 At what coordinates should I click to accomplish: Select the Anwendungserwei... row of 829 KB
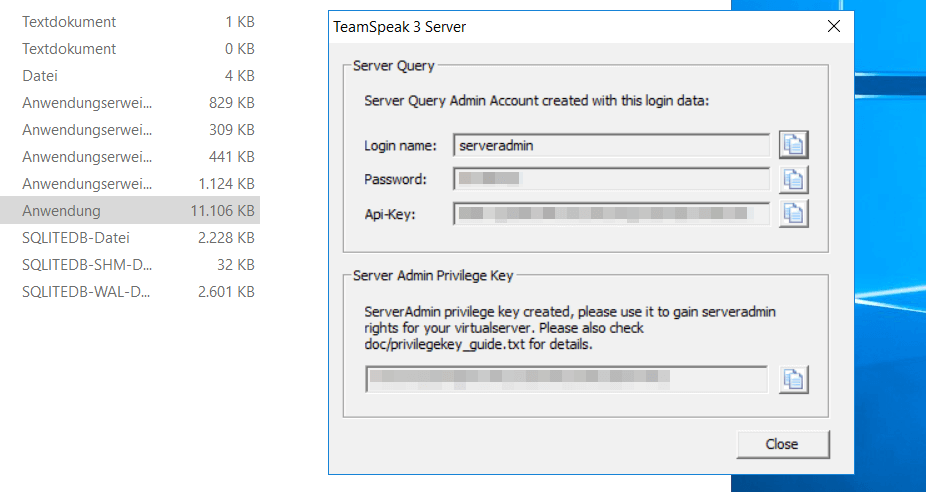point(130,103)
